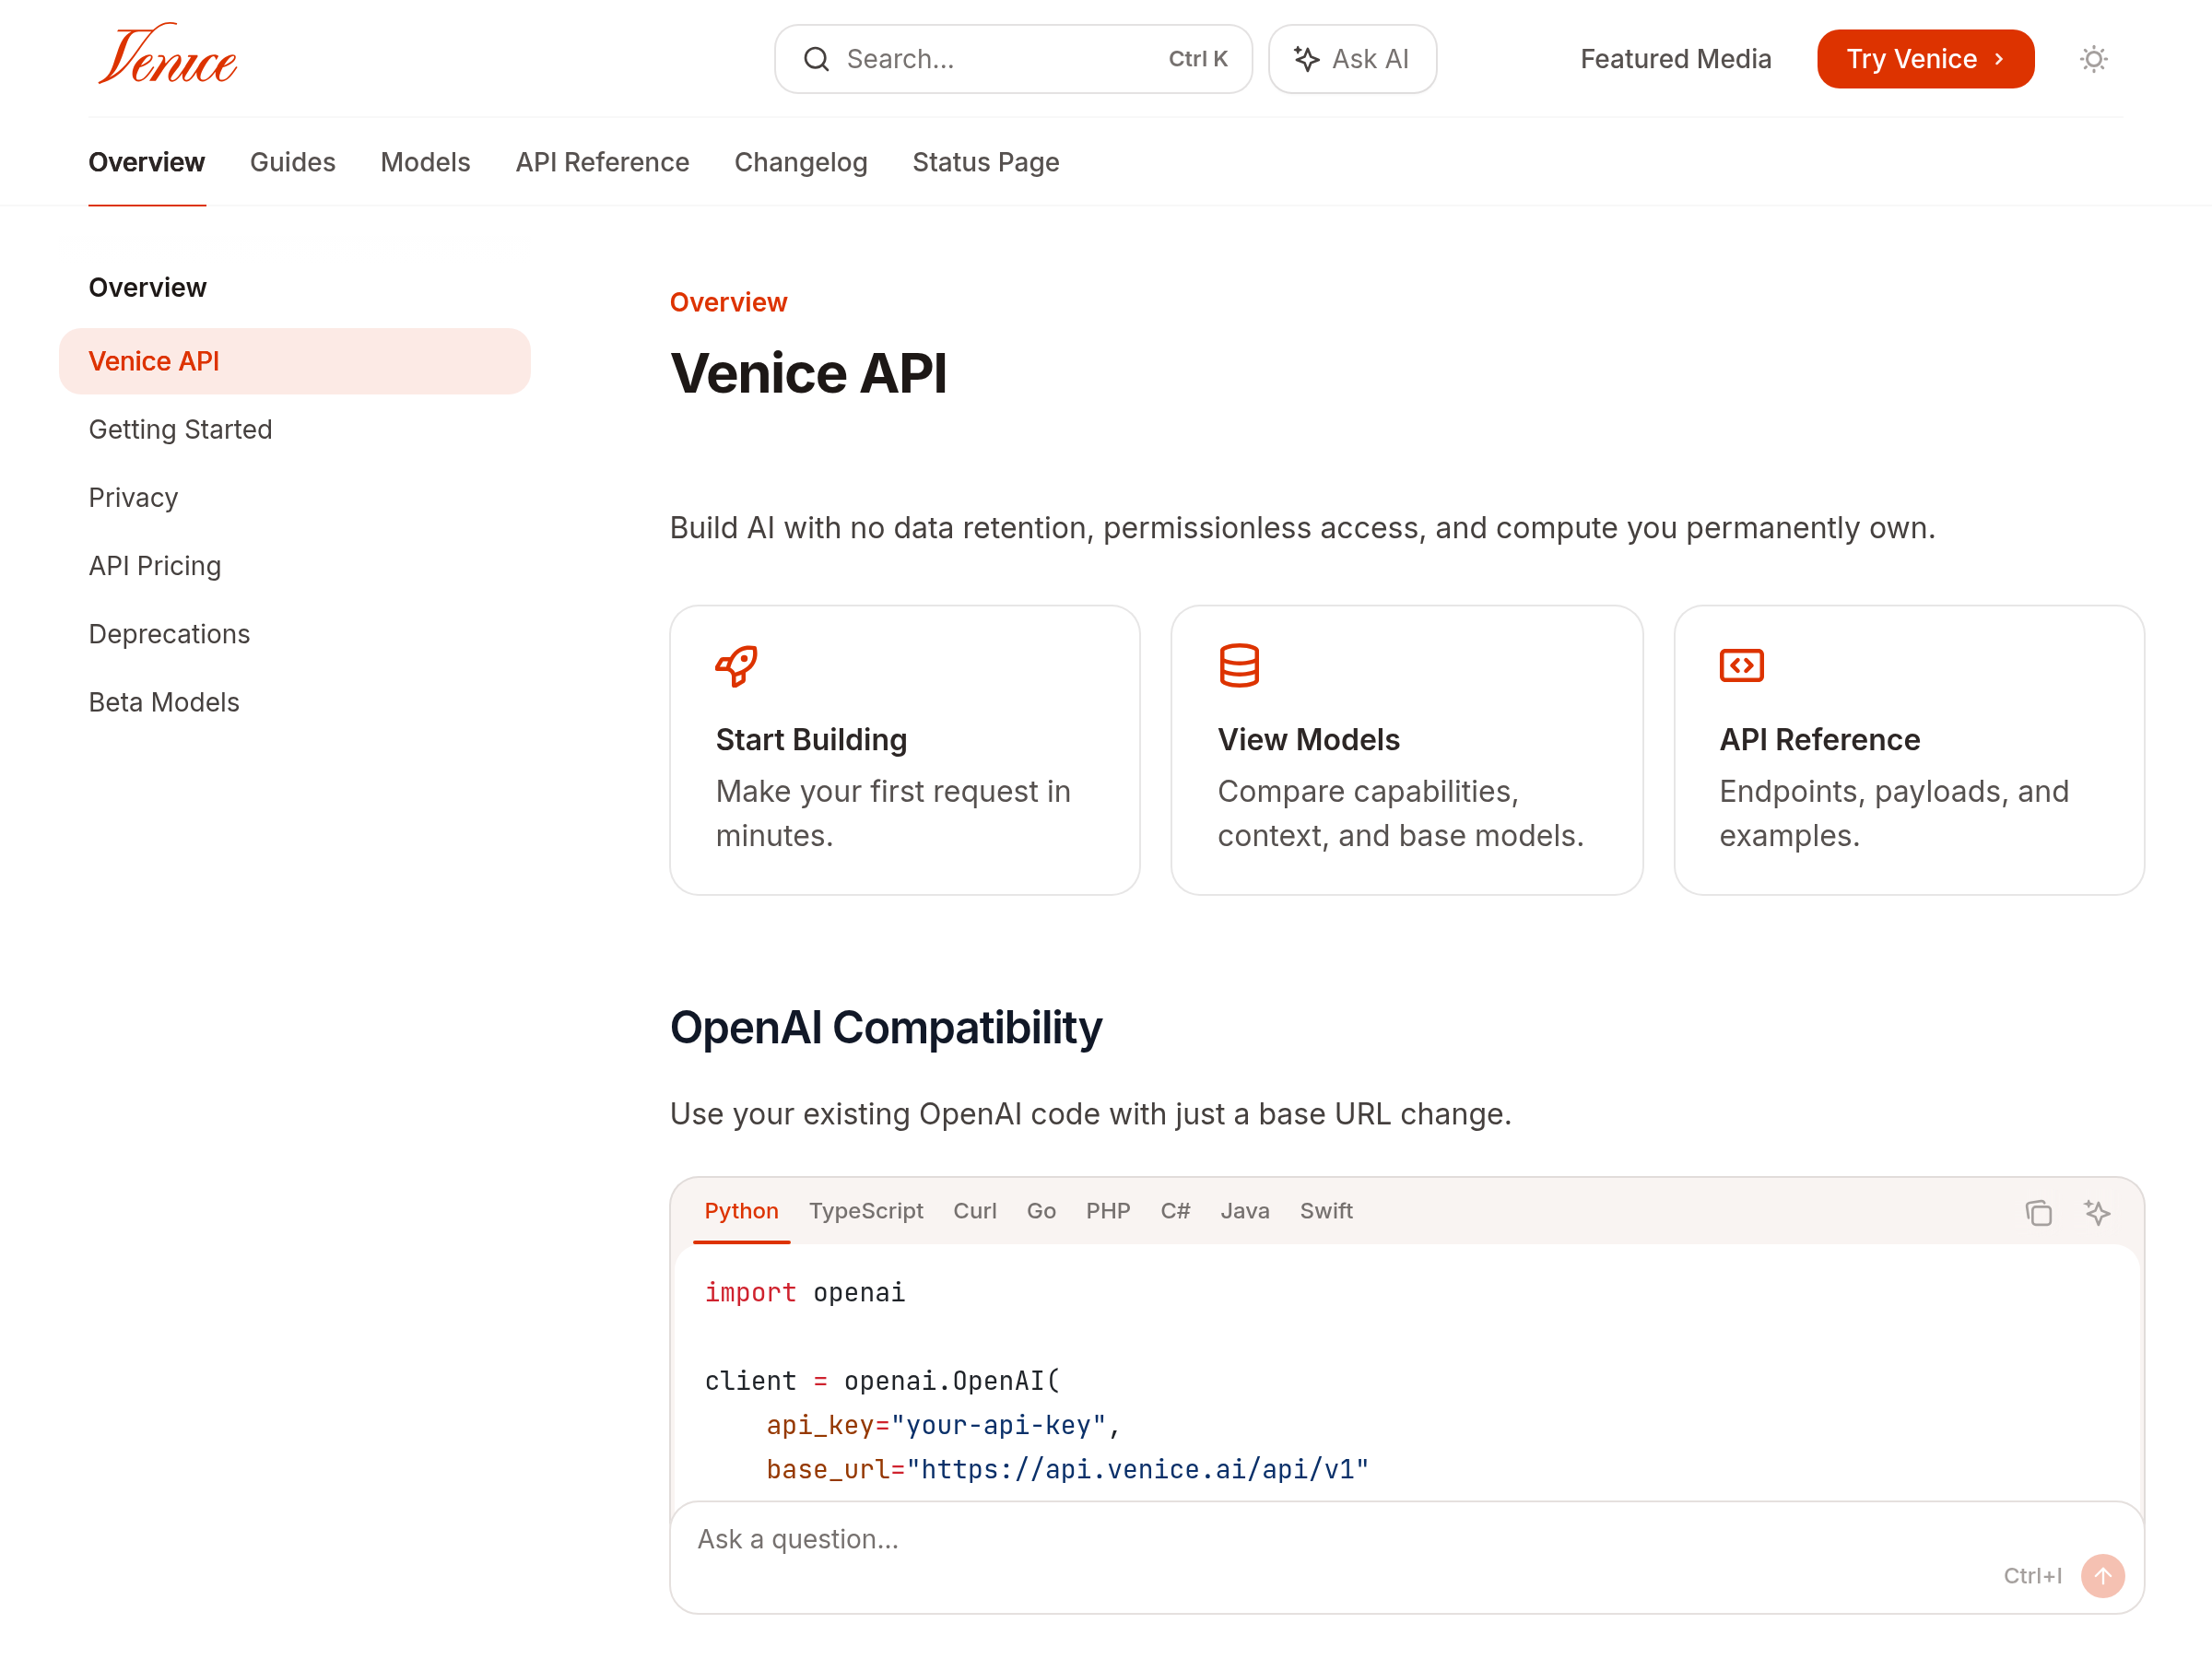Copy the code block with the copy icon

(x=2038, y=1212)
